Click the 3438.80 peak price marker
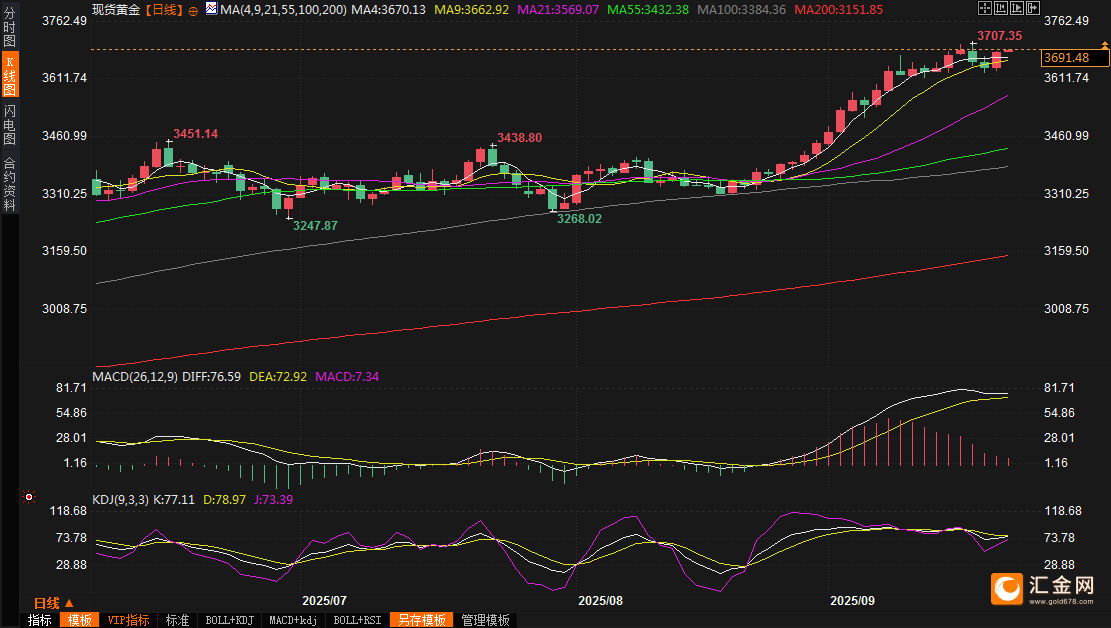The image size is (1111, 628). tap(519, 138)
